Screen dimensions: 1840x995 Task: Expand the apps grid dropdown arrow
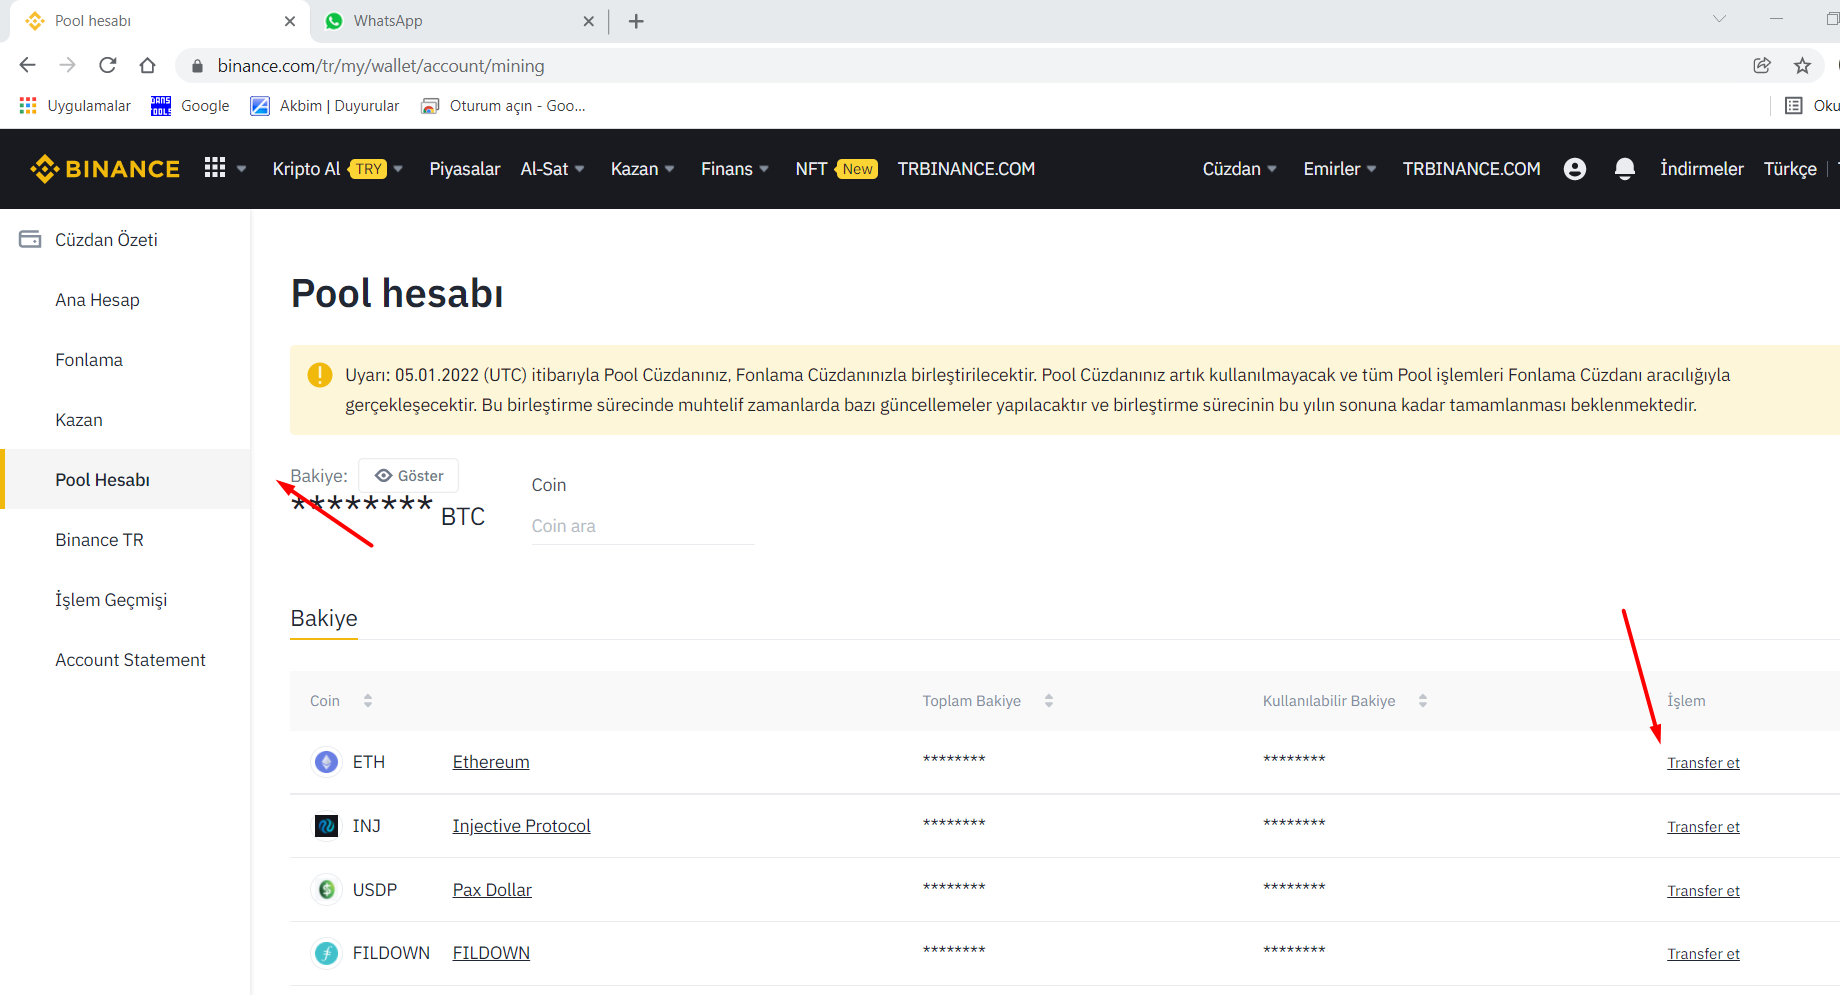241,169
